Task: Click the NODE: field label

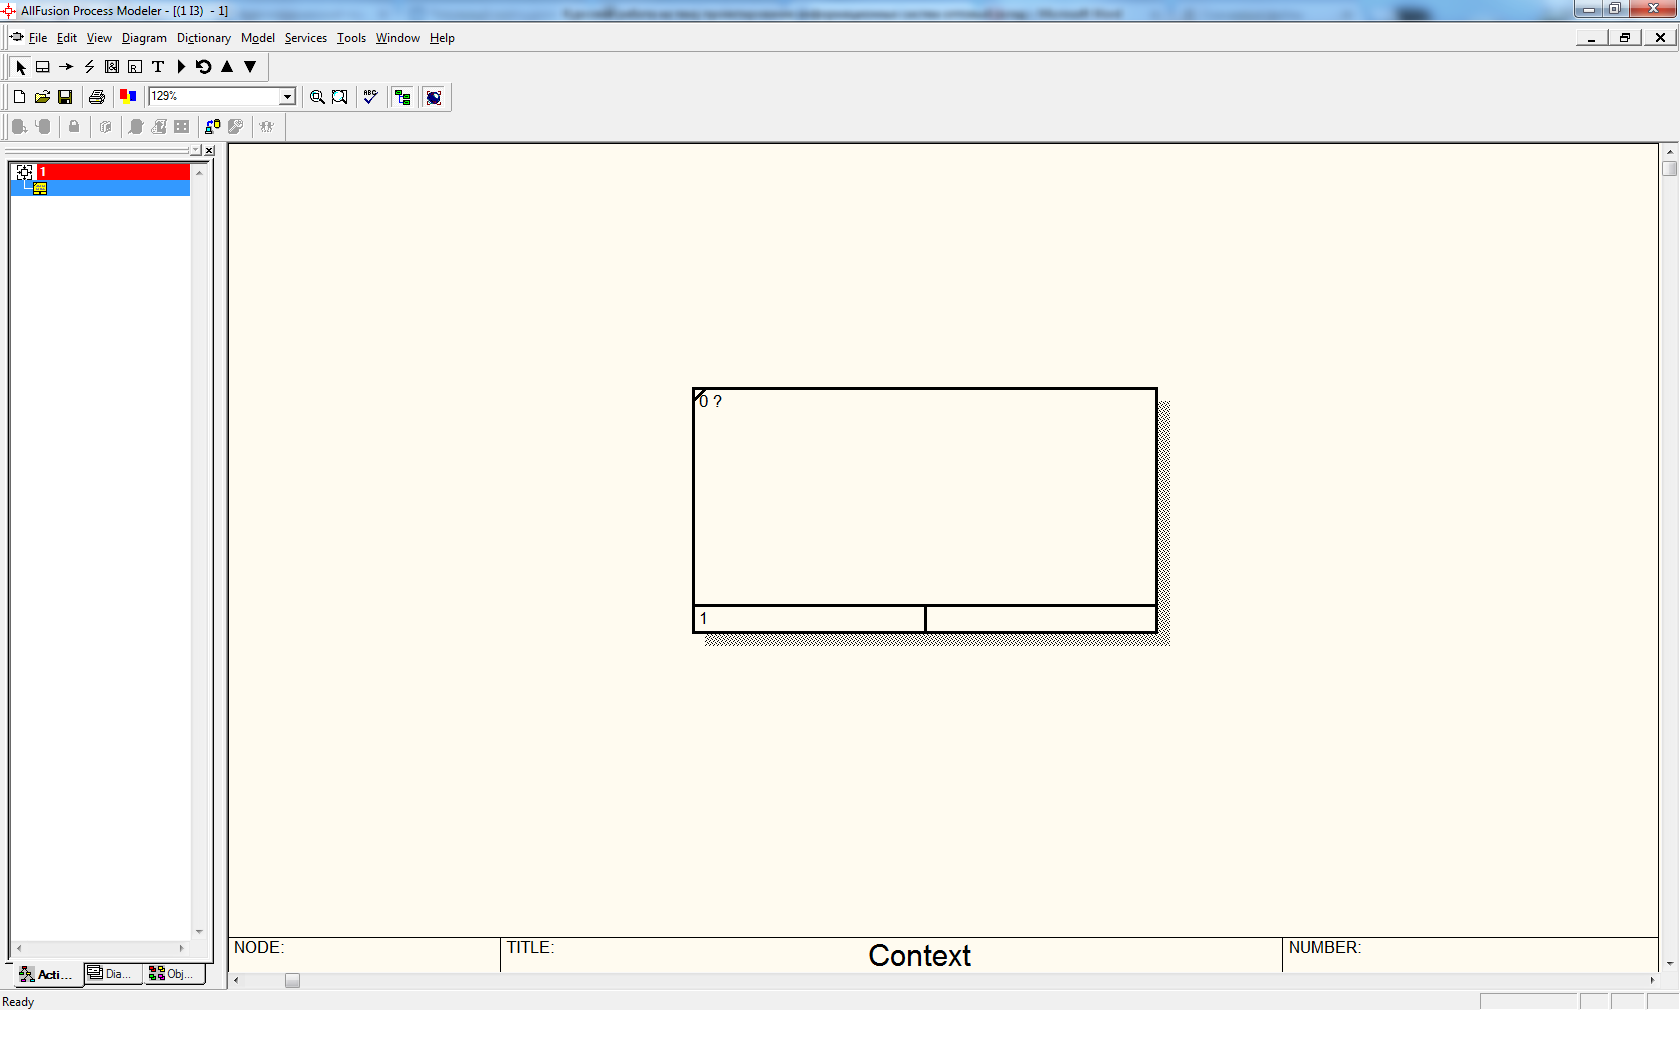Action: pos(259,947)
